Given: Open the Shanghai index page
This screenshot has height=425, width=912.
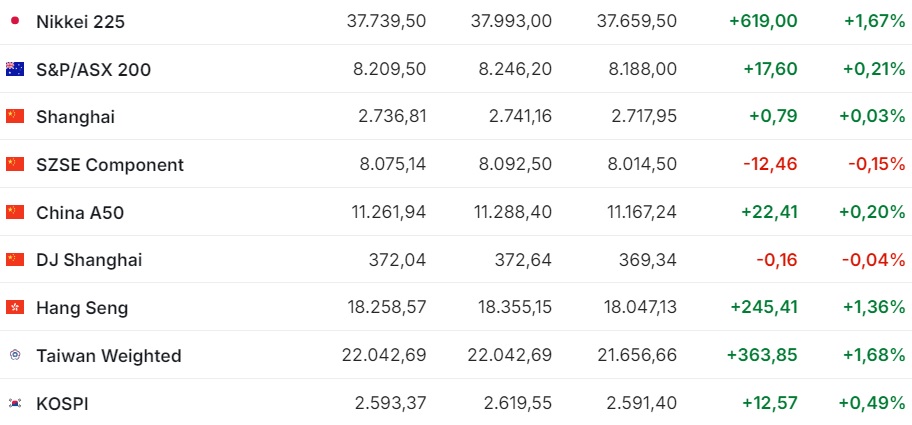Looking at the screenshot, I should (x=76, y=117).
